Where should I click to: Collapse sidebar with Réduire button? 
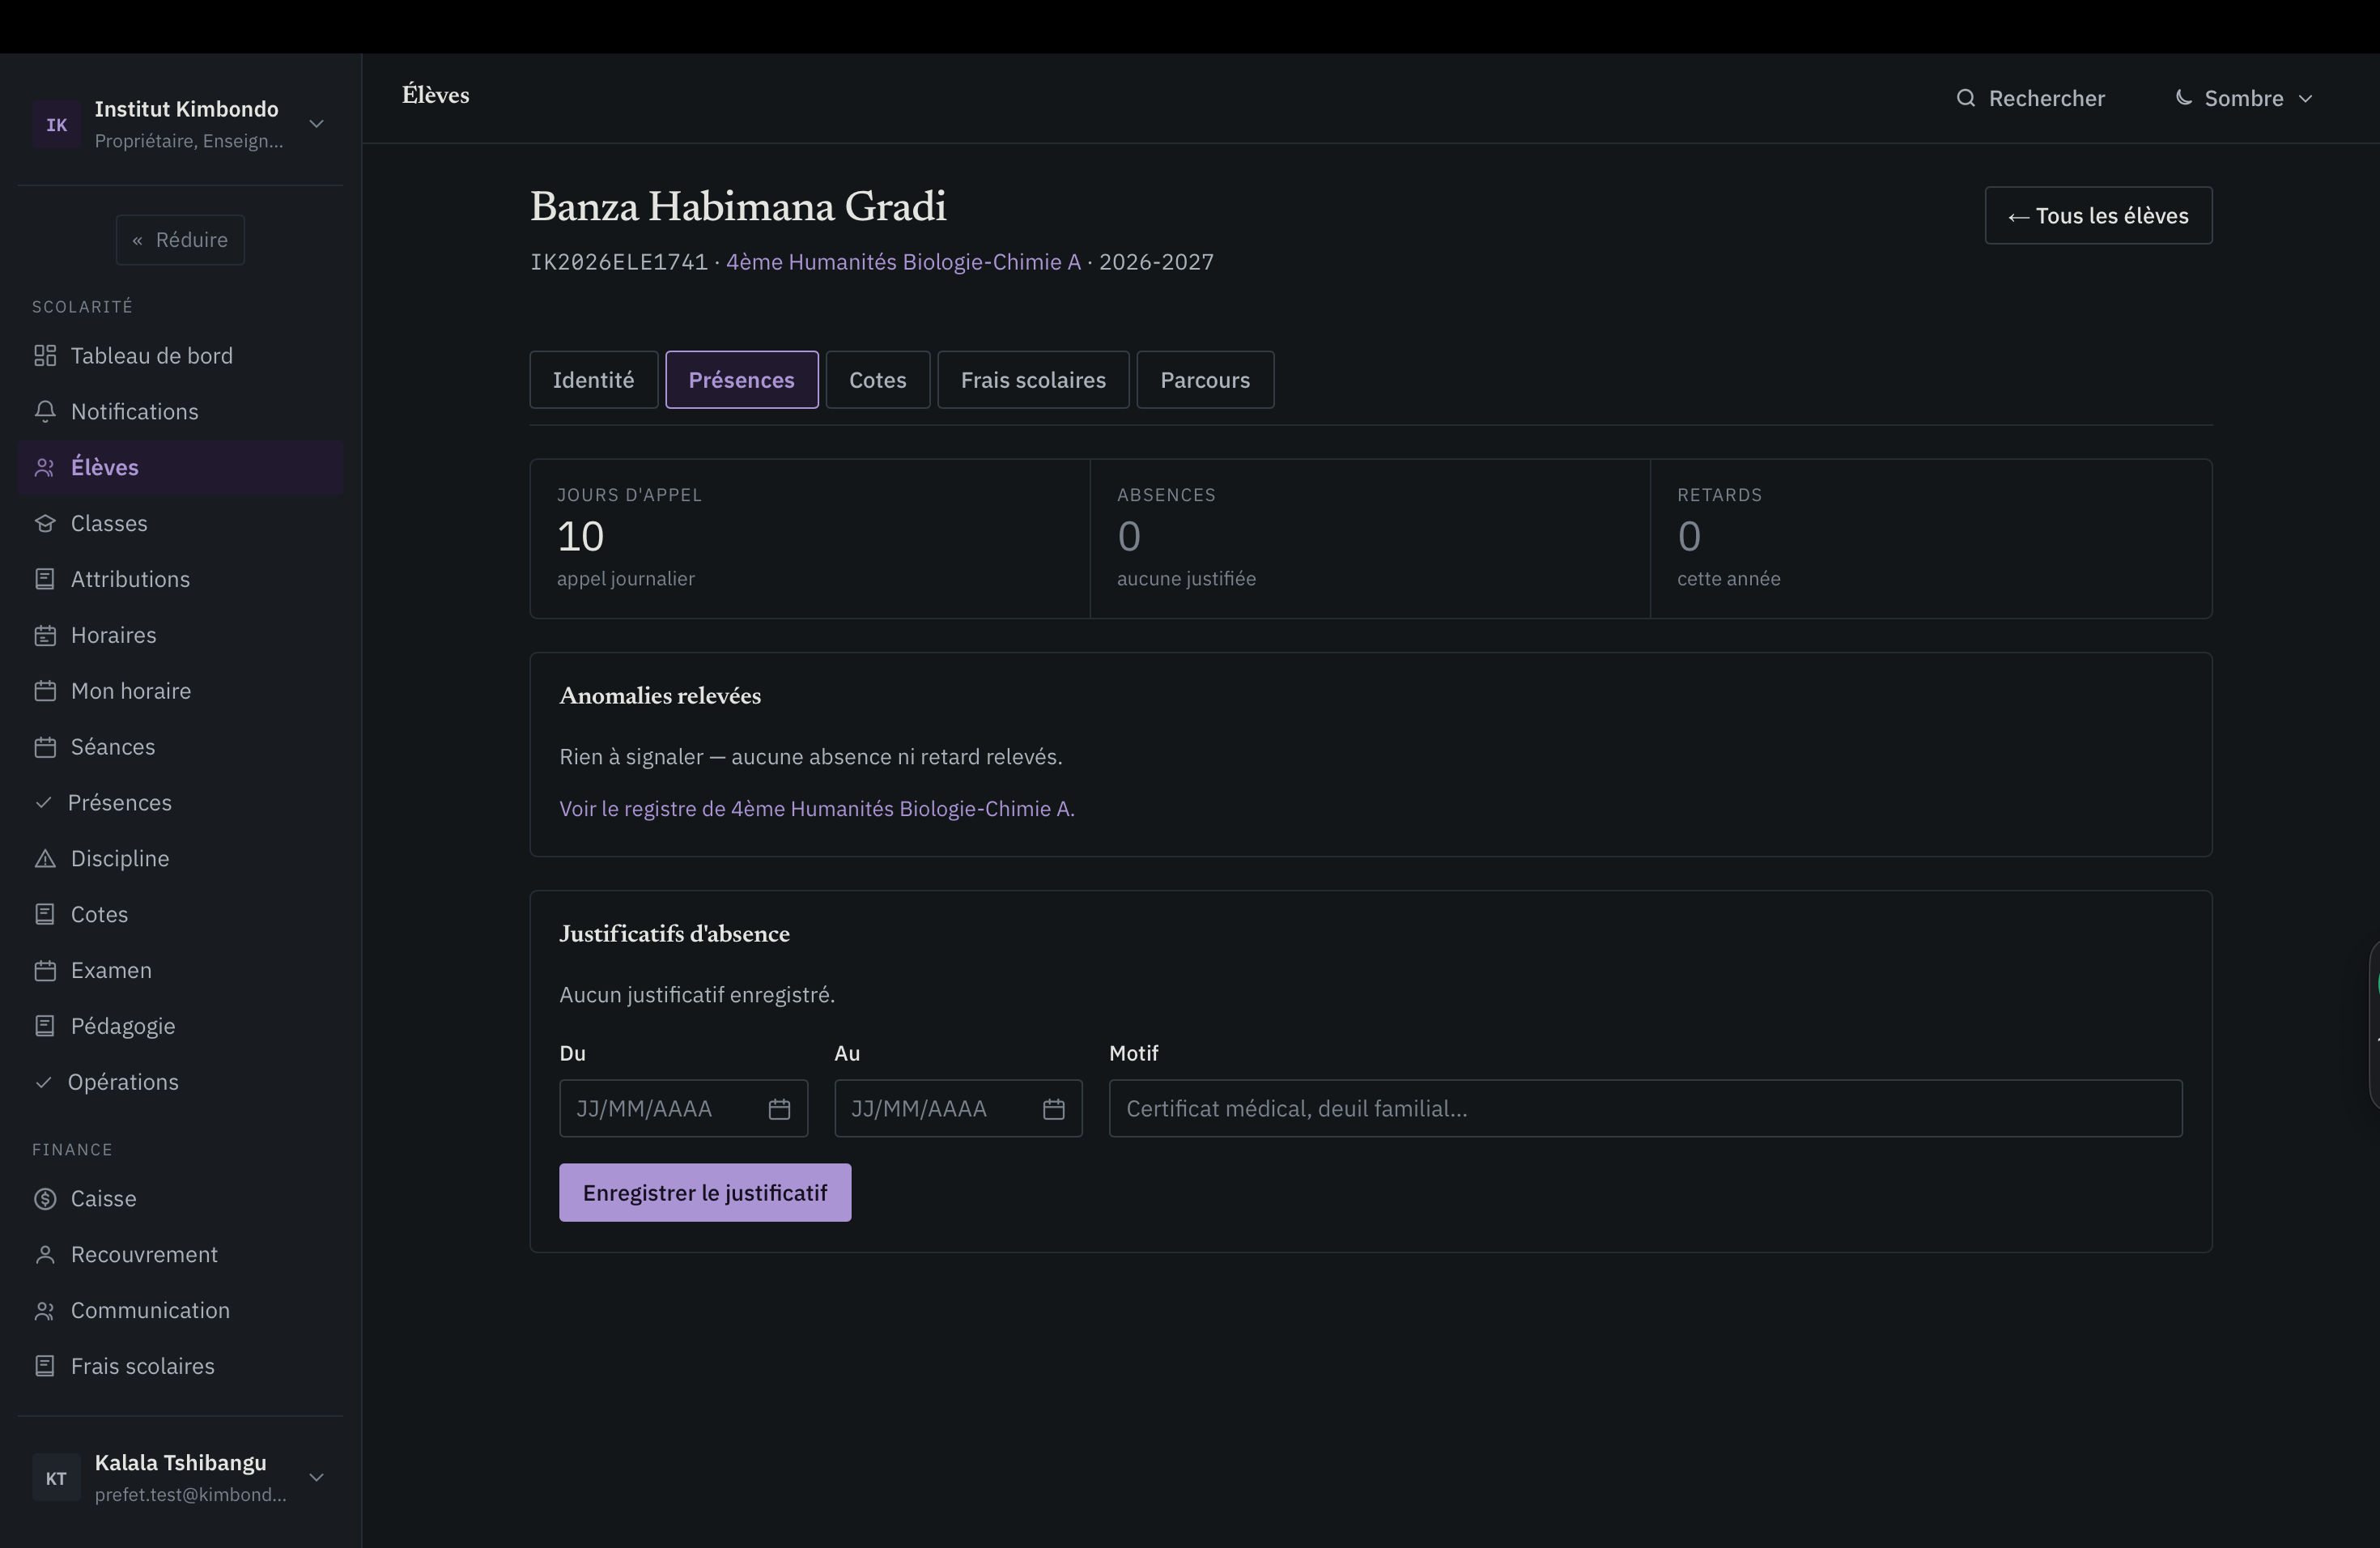[x=180, y=240]
